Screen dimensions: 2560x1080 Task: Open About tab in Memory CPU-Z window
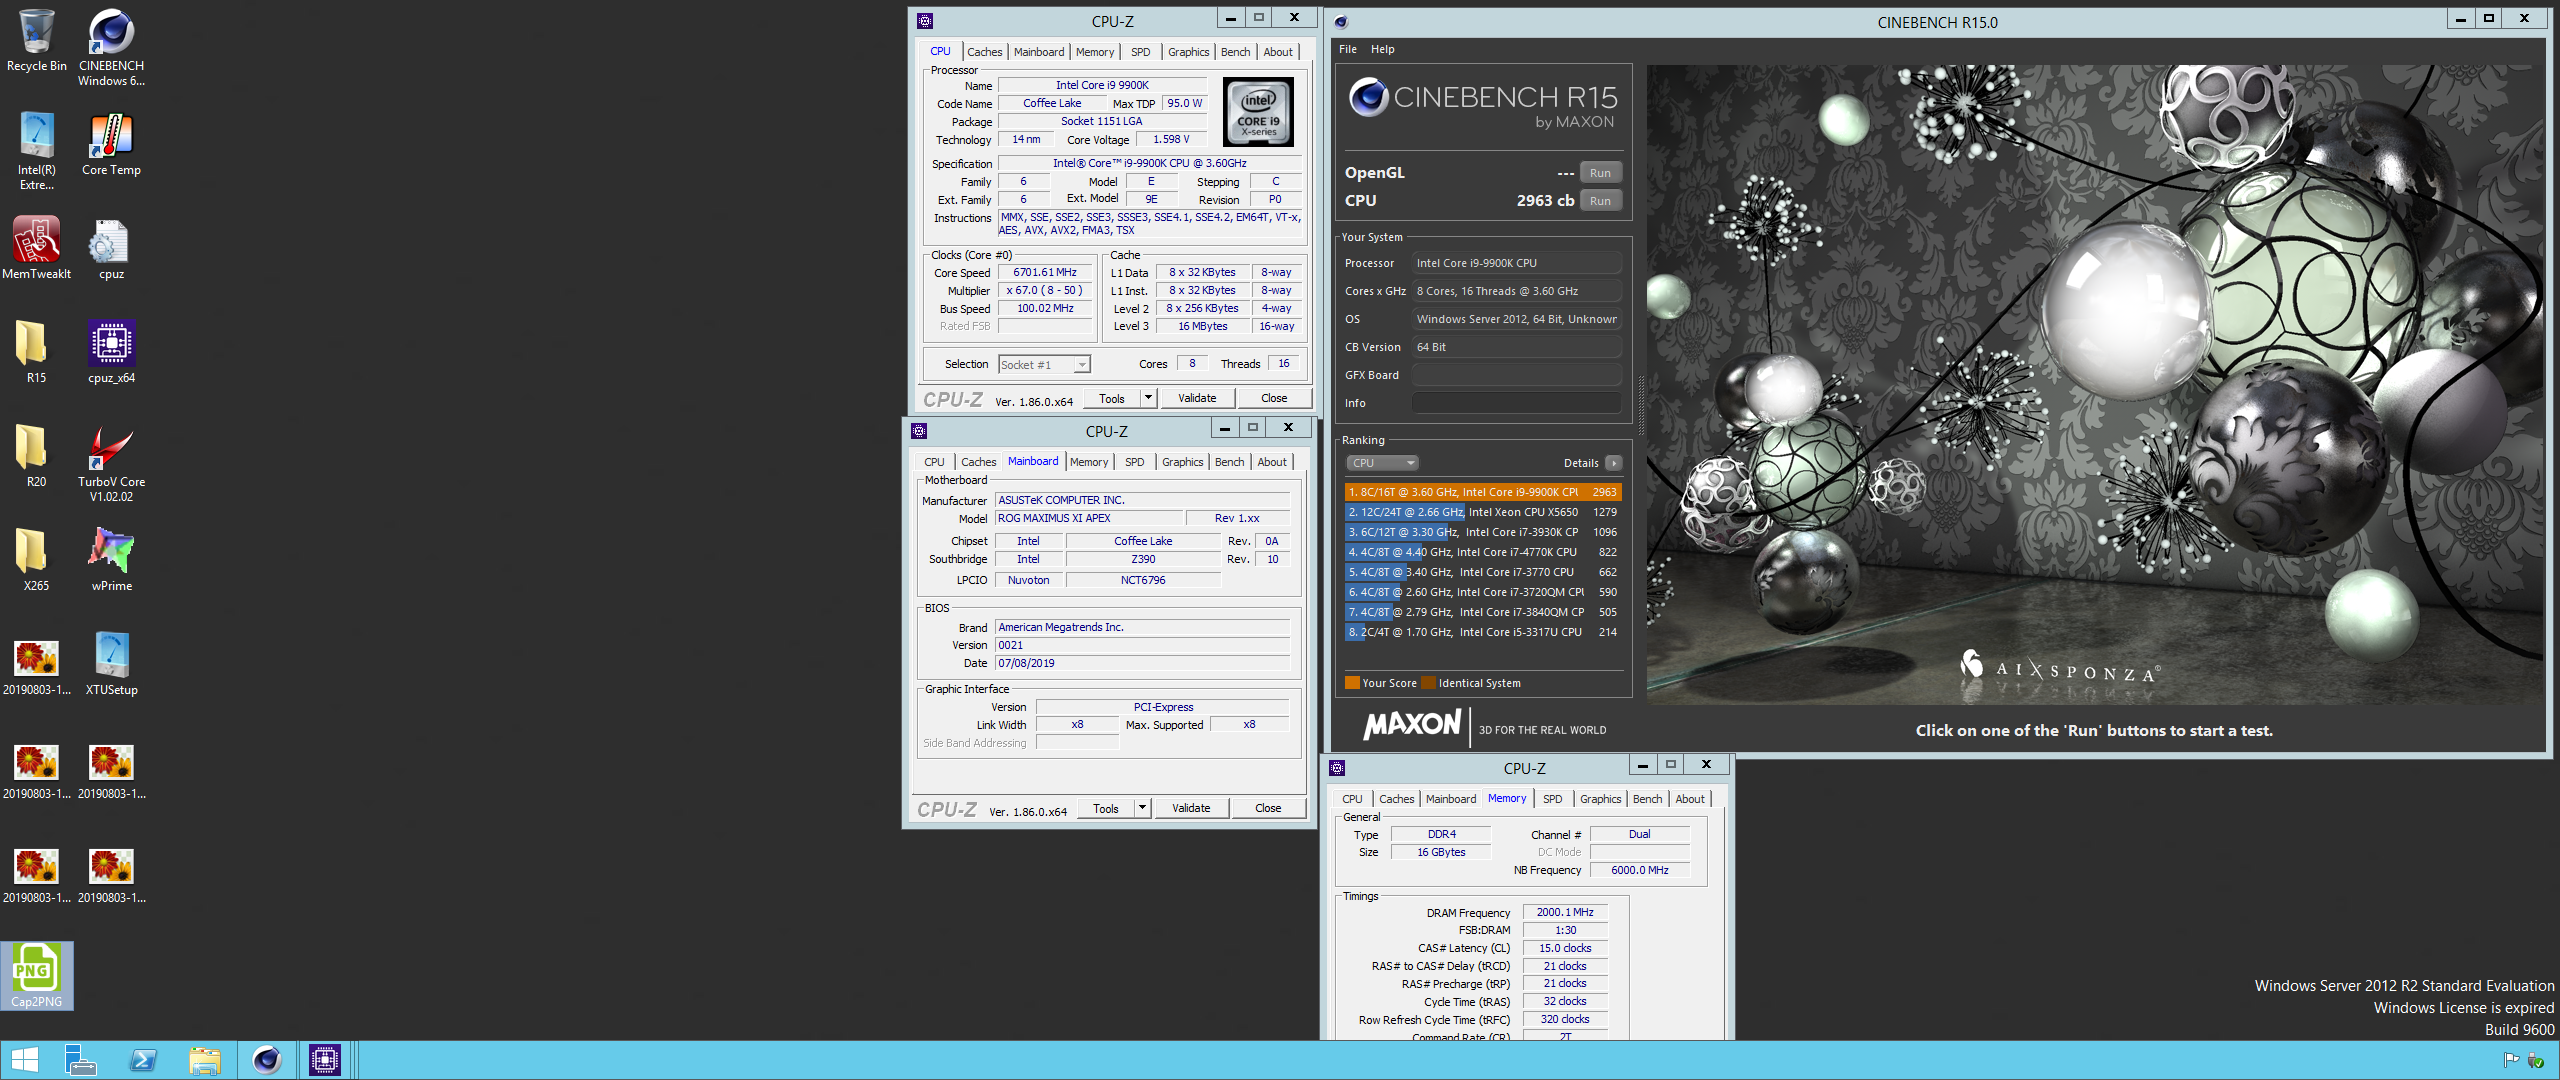click(1690, 799)
